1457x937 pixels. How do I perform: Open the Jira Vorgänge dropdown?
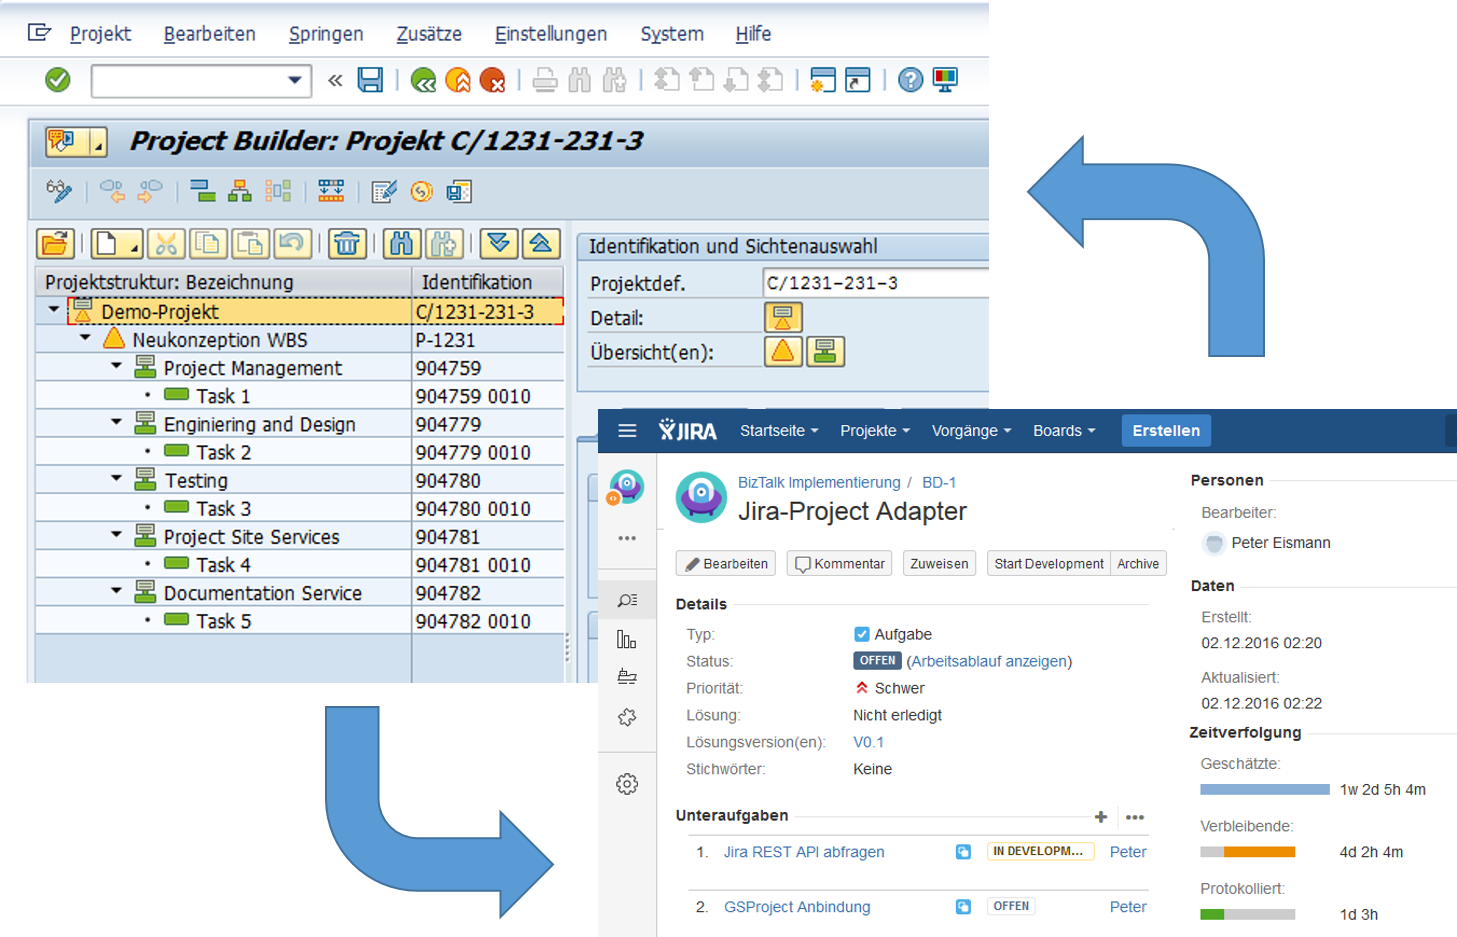(x=971, y=431)
